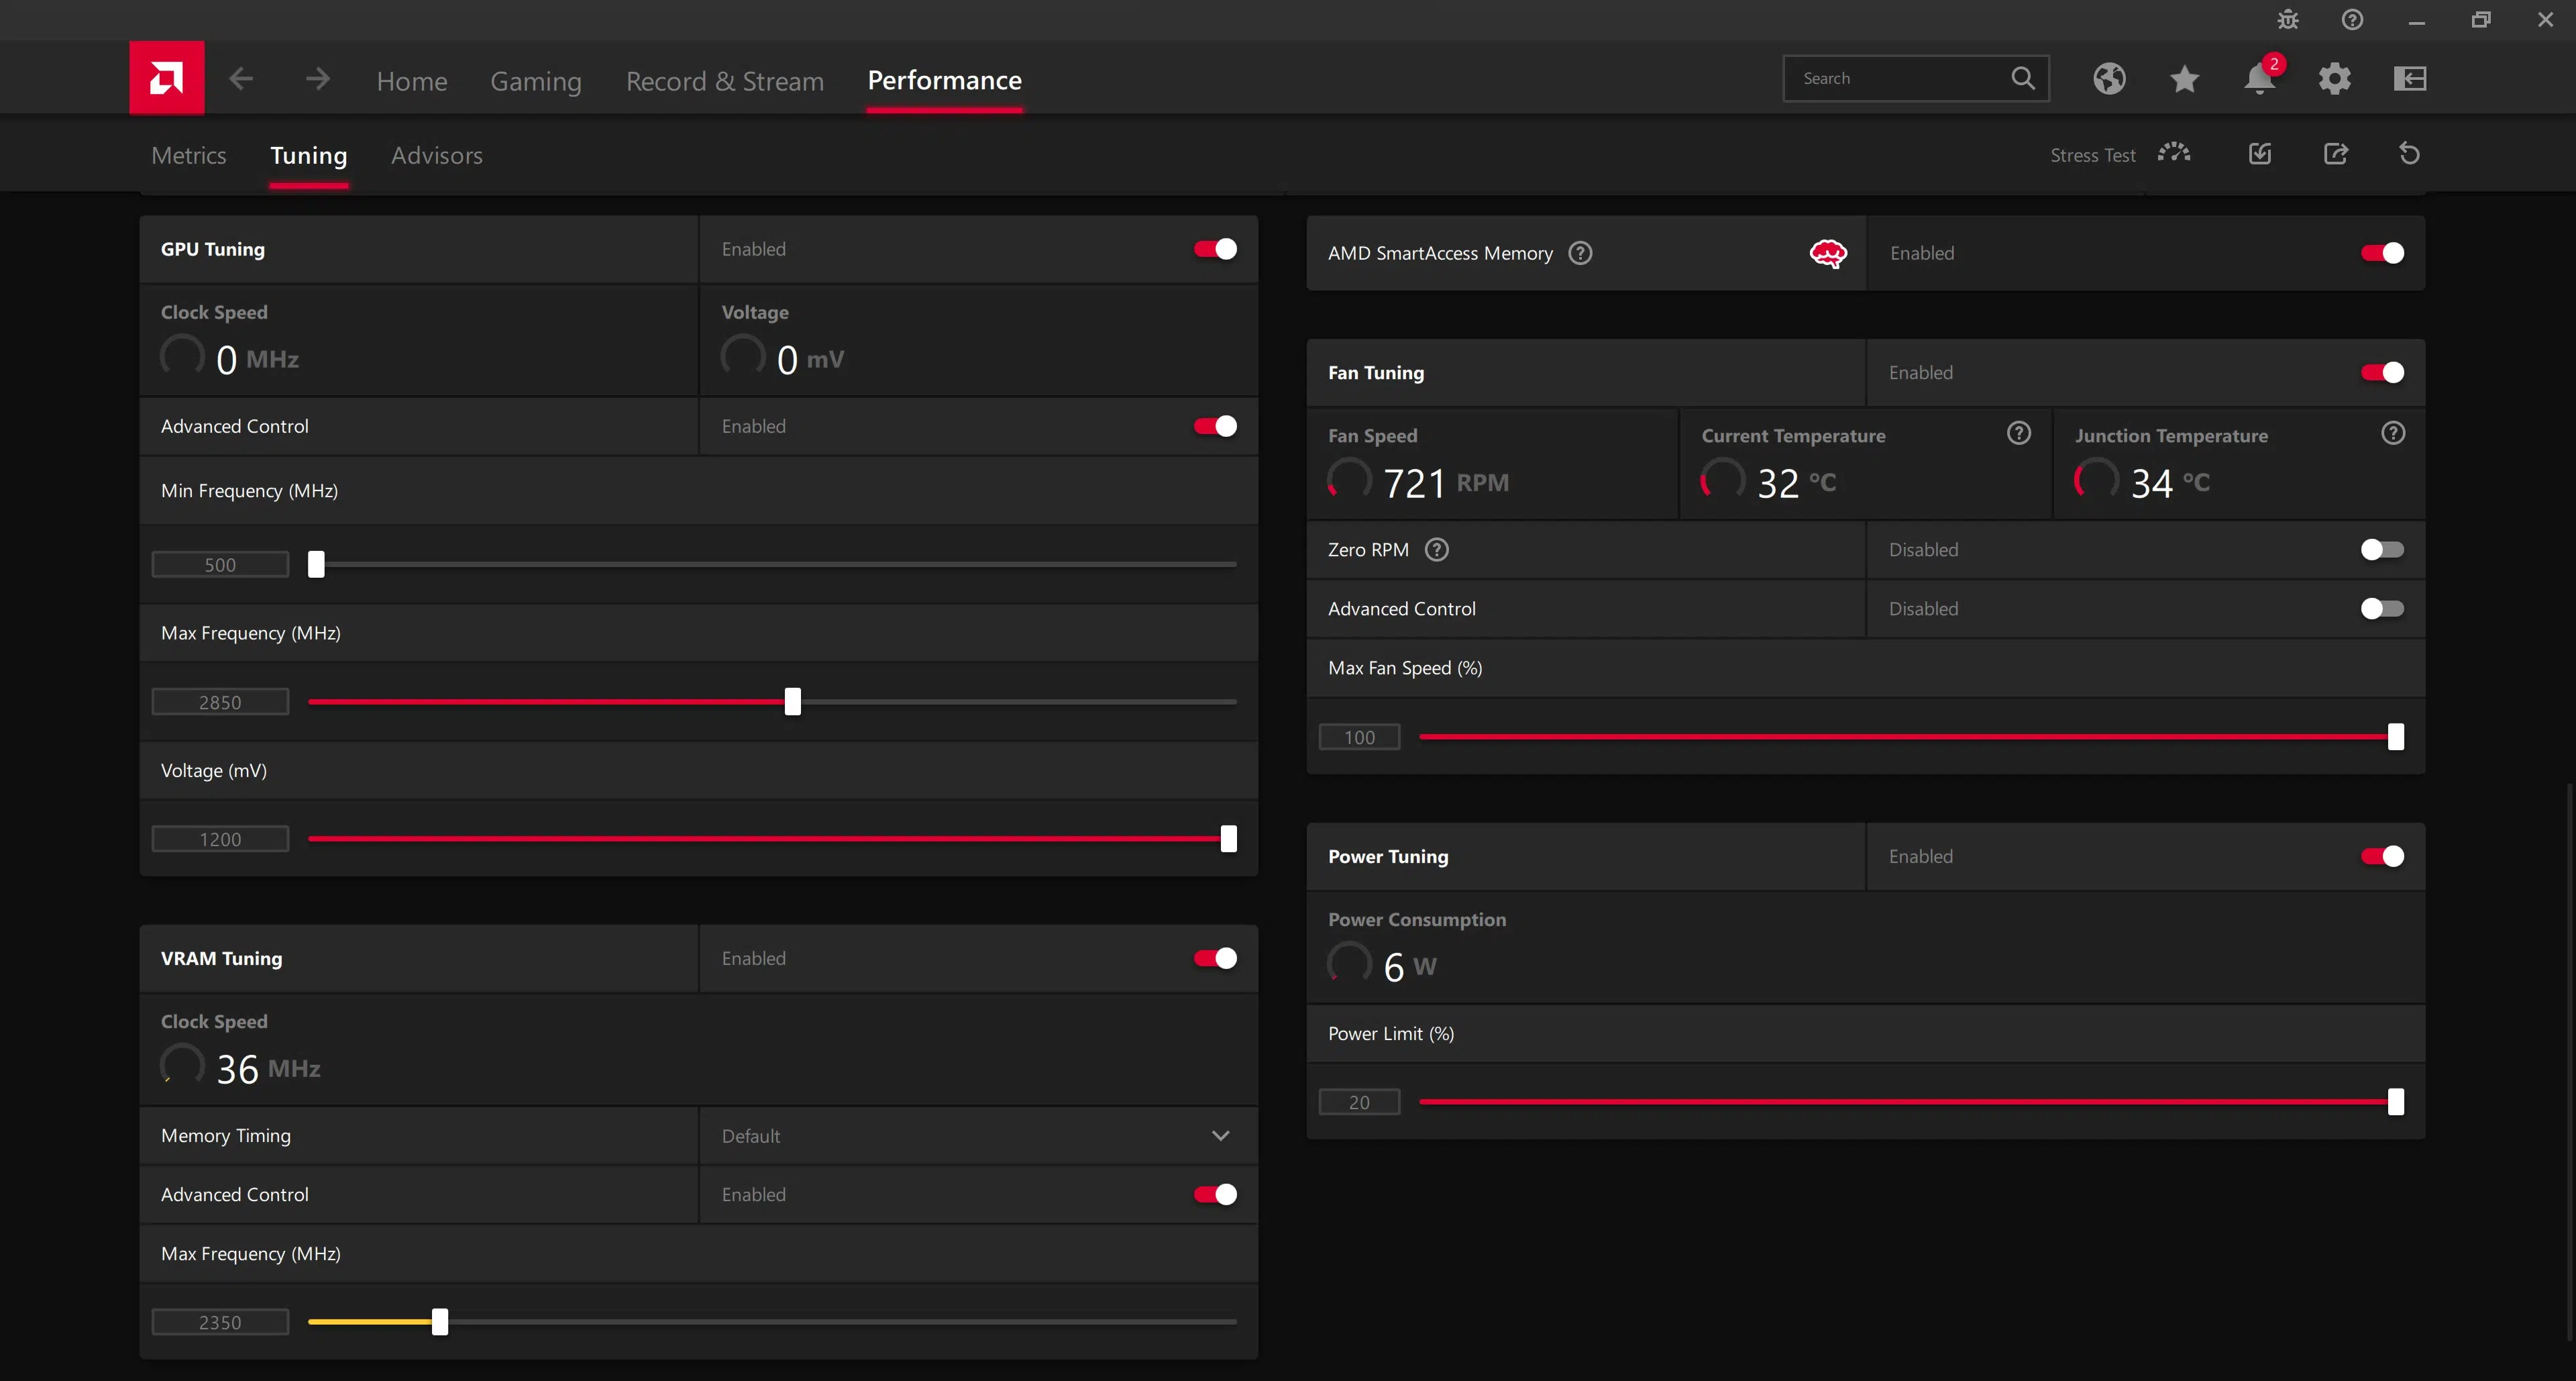Open the Gaming tab
The height and width of the screenshot is (1381, 2576).
[x=536, y=81]
